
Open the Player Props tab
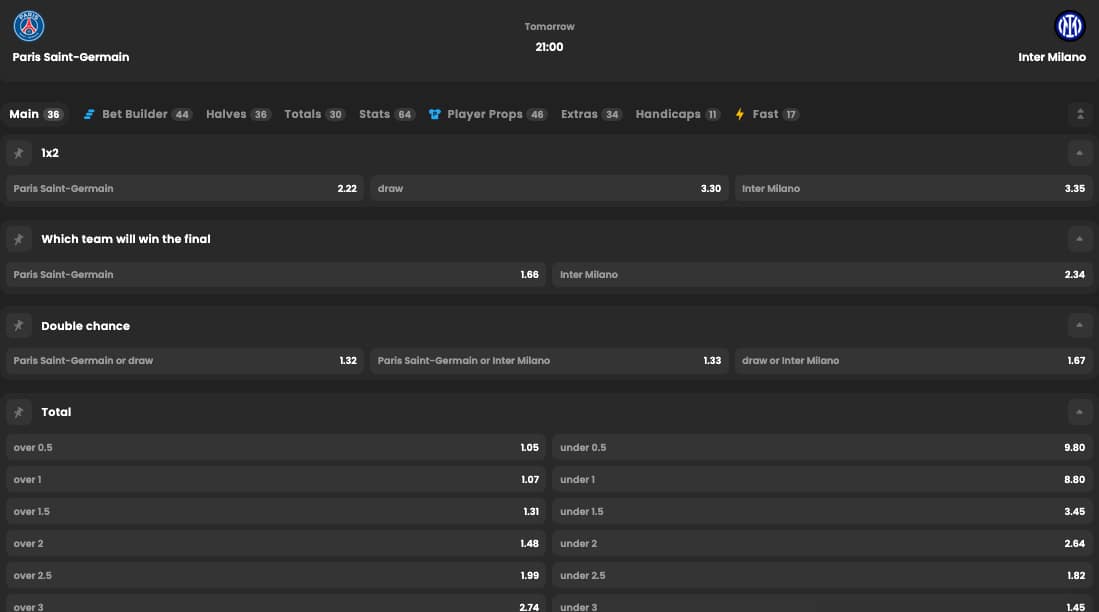coord(488,114)
